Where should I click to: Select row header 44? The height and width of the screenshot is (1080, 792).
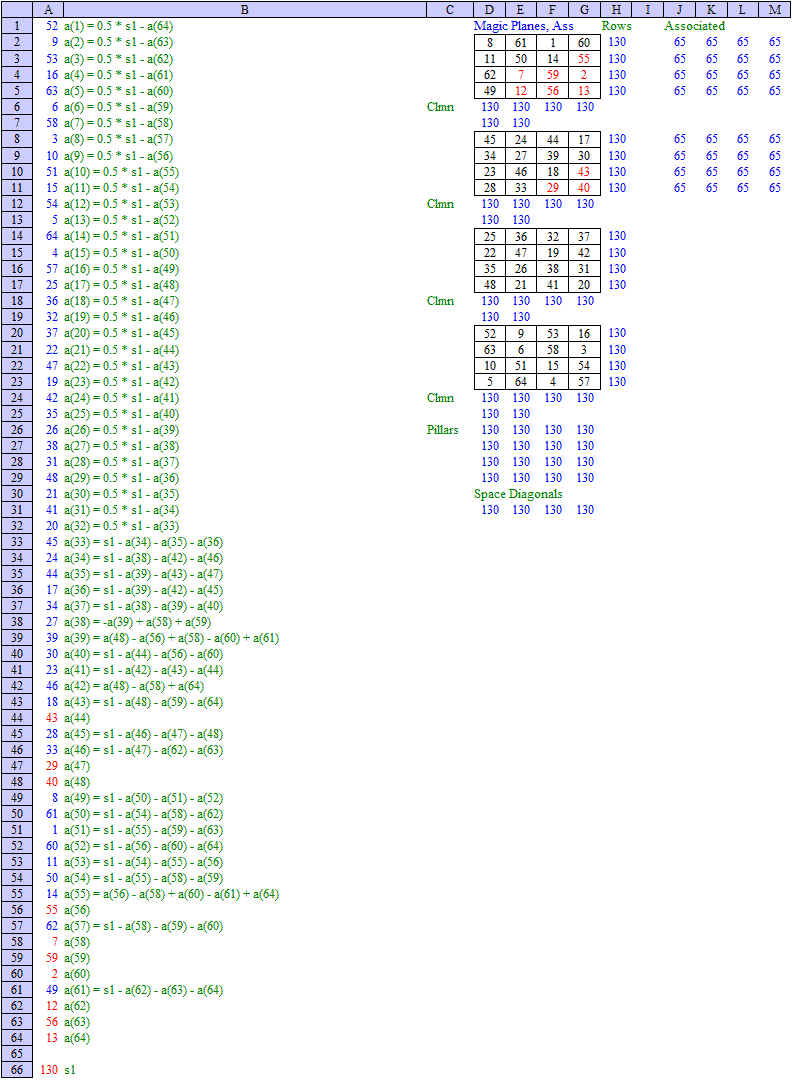[17, 718]
